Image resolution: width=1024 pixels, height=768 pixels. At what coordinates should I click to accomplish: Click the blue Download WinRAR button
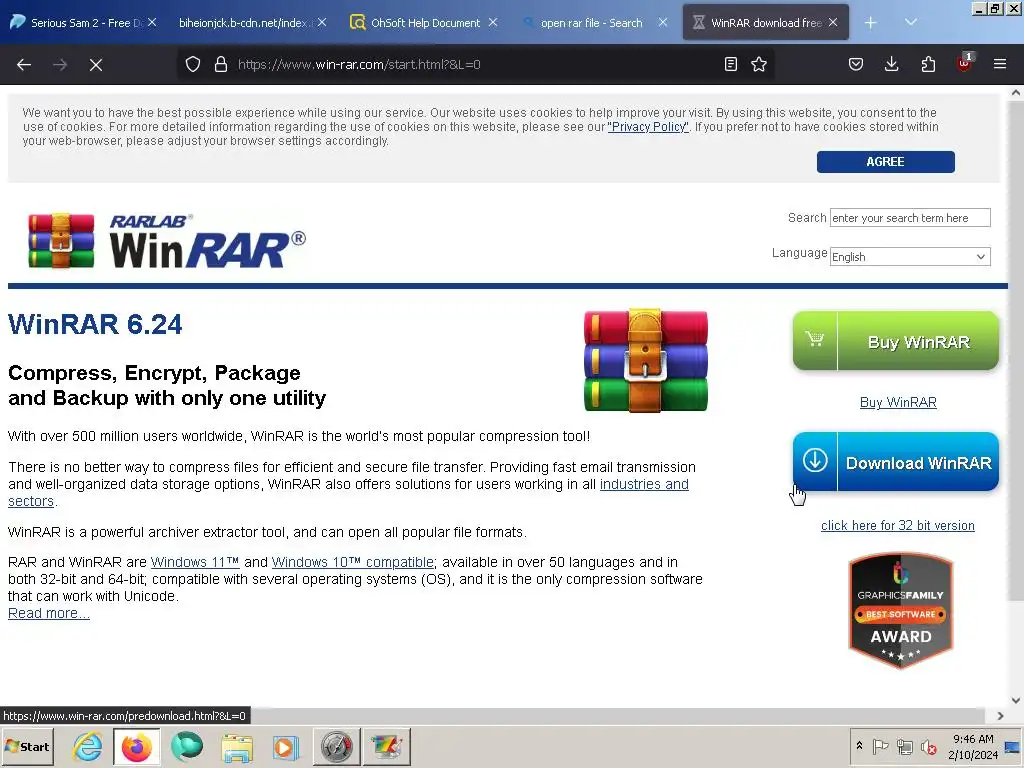coord(895,462)
